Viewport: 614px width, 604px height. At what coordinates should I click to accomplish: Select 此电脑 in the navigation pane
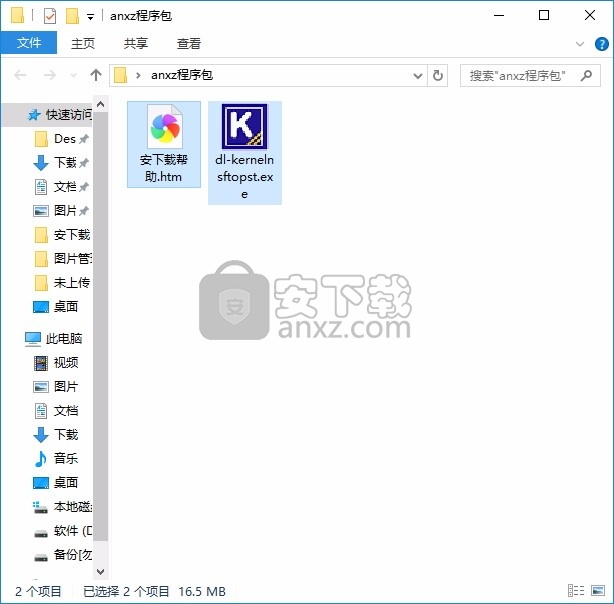click(53, 338)
